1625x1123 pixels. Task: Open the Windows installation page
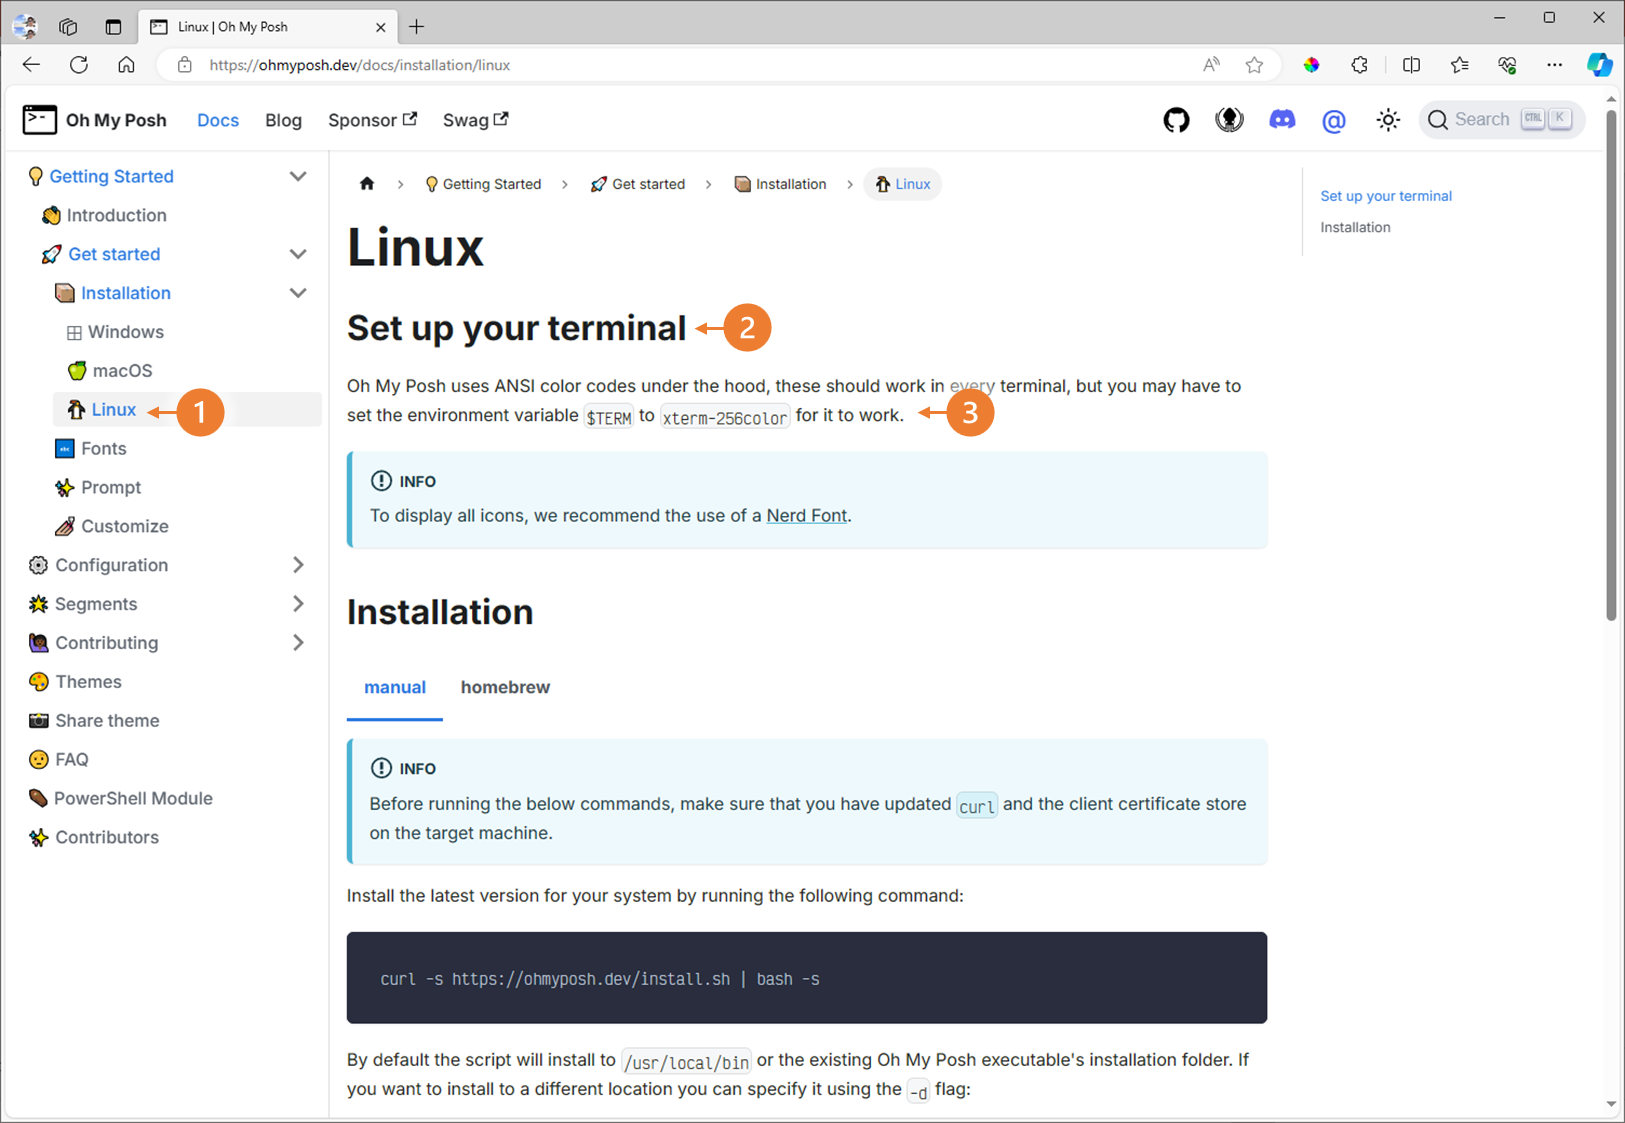115,332
